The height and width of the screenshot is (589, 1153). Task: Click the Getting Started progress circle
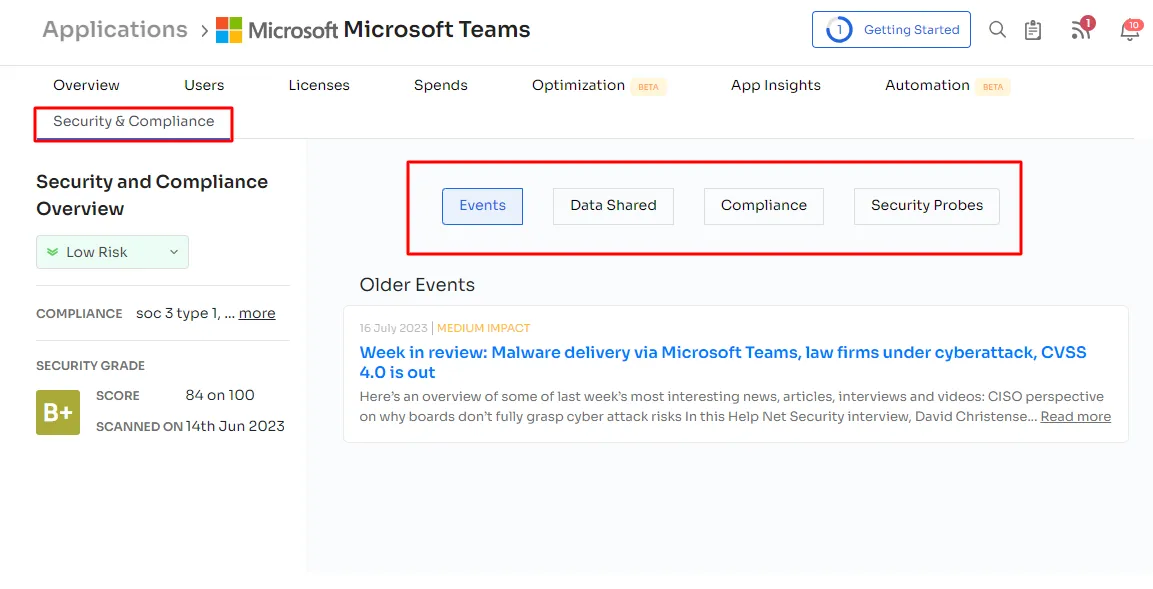(838, 29)
